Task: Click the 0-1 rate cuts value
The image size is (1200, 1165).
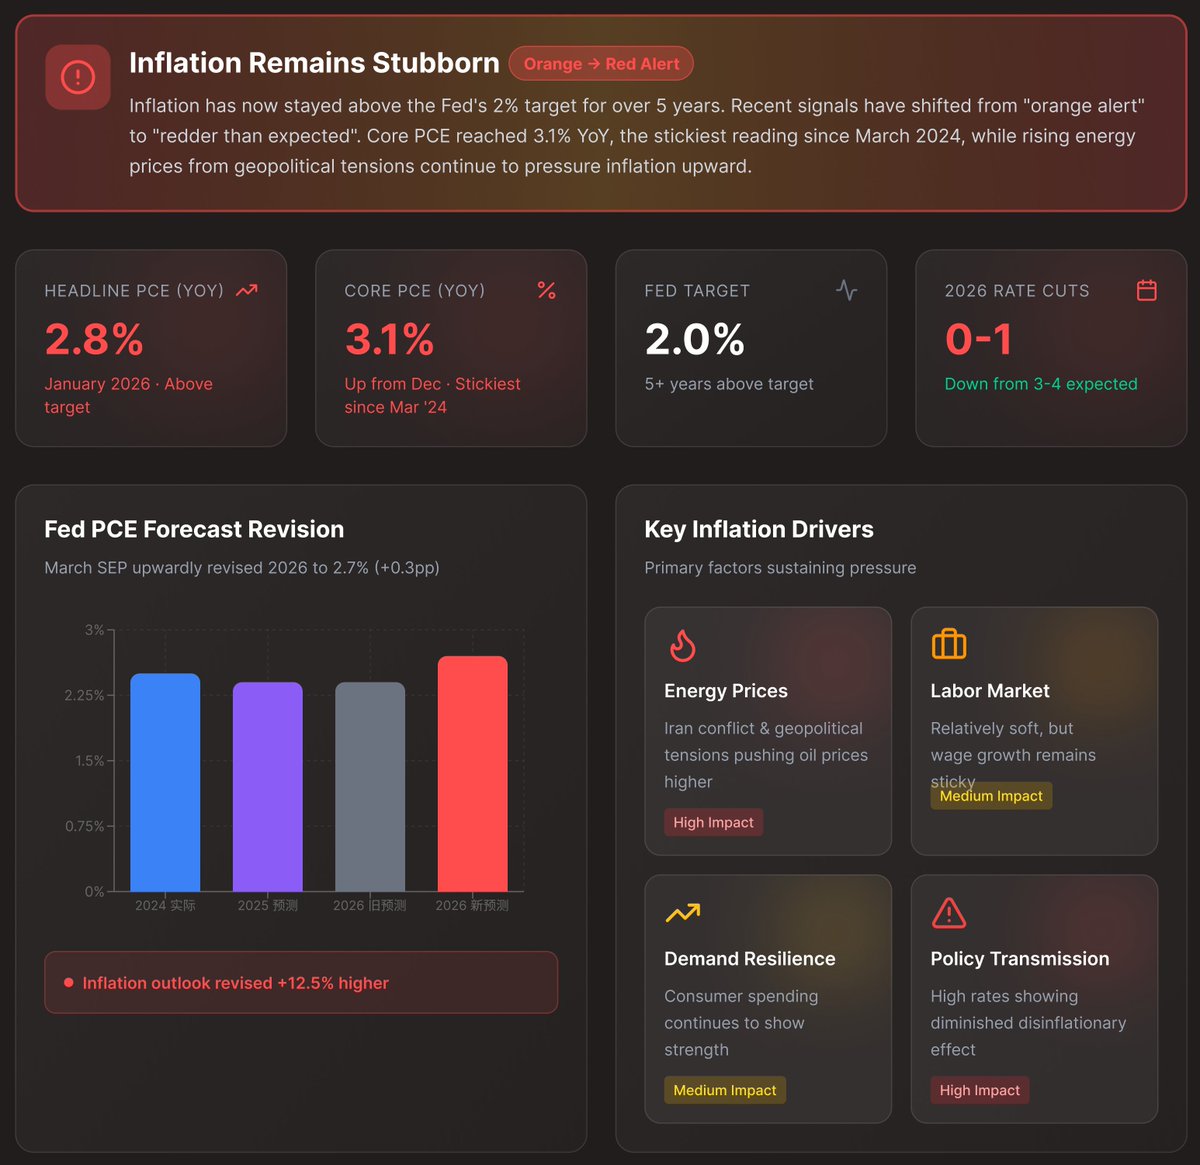Action: pyautogui.click(x=979, y=340)
